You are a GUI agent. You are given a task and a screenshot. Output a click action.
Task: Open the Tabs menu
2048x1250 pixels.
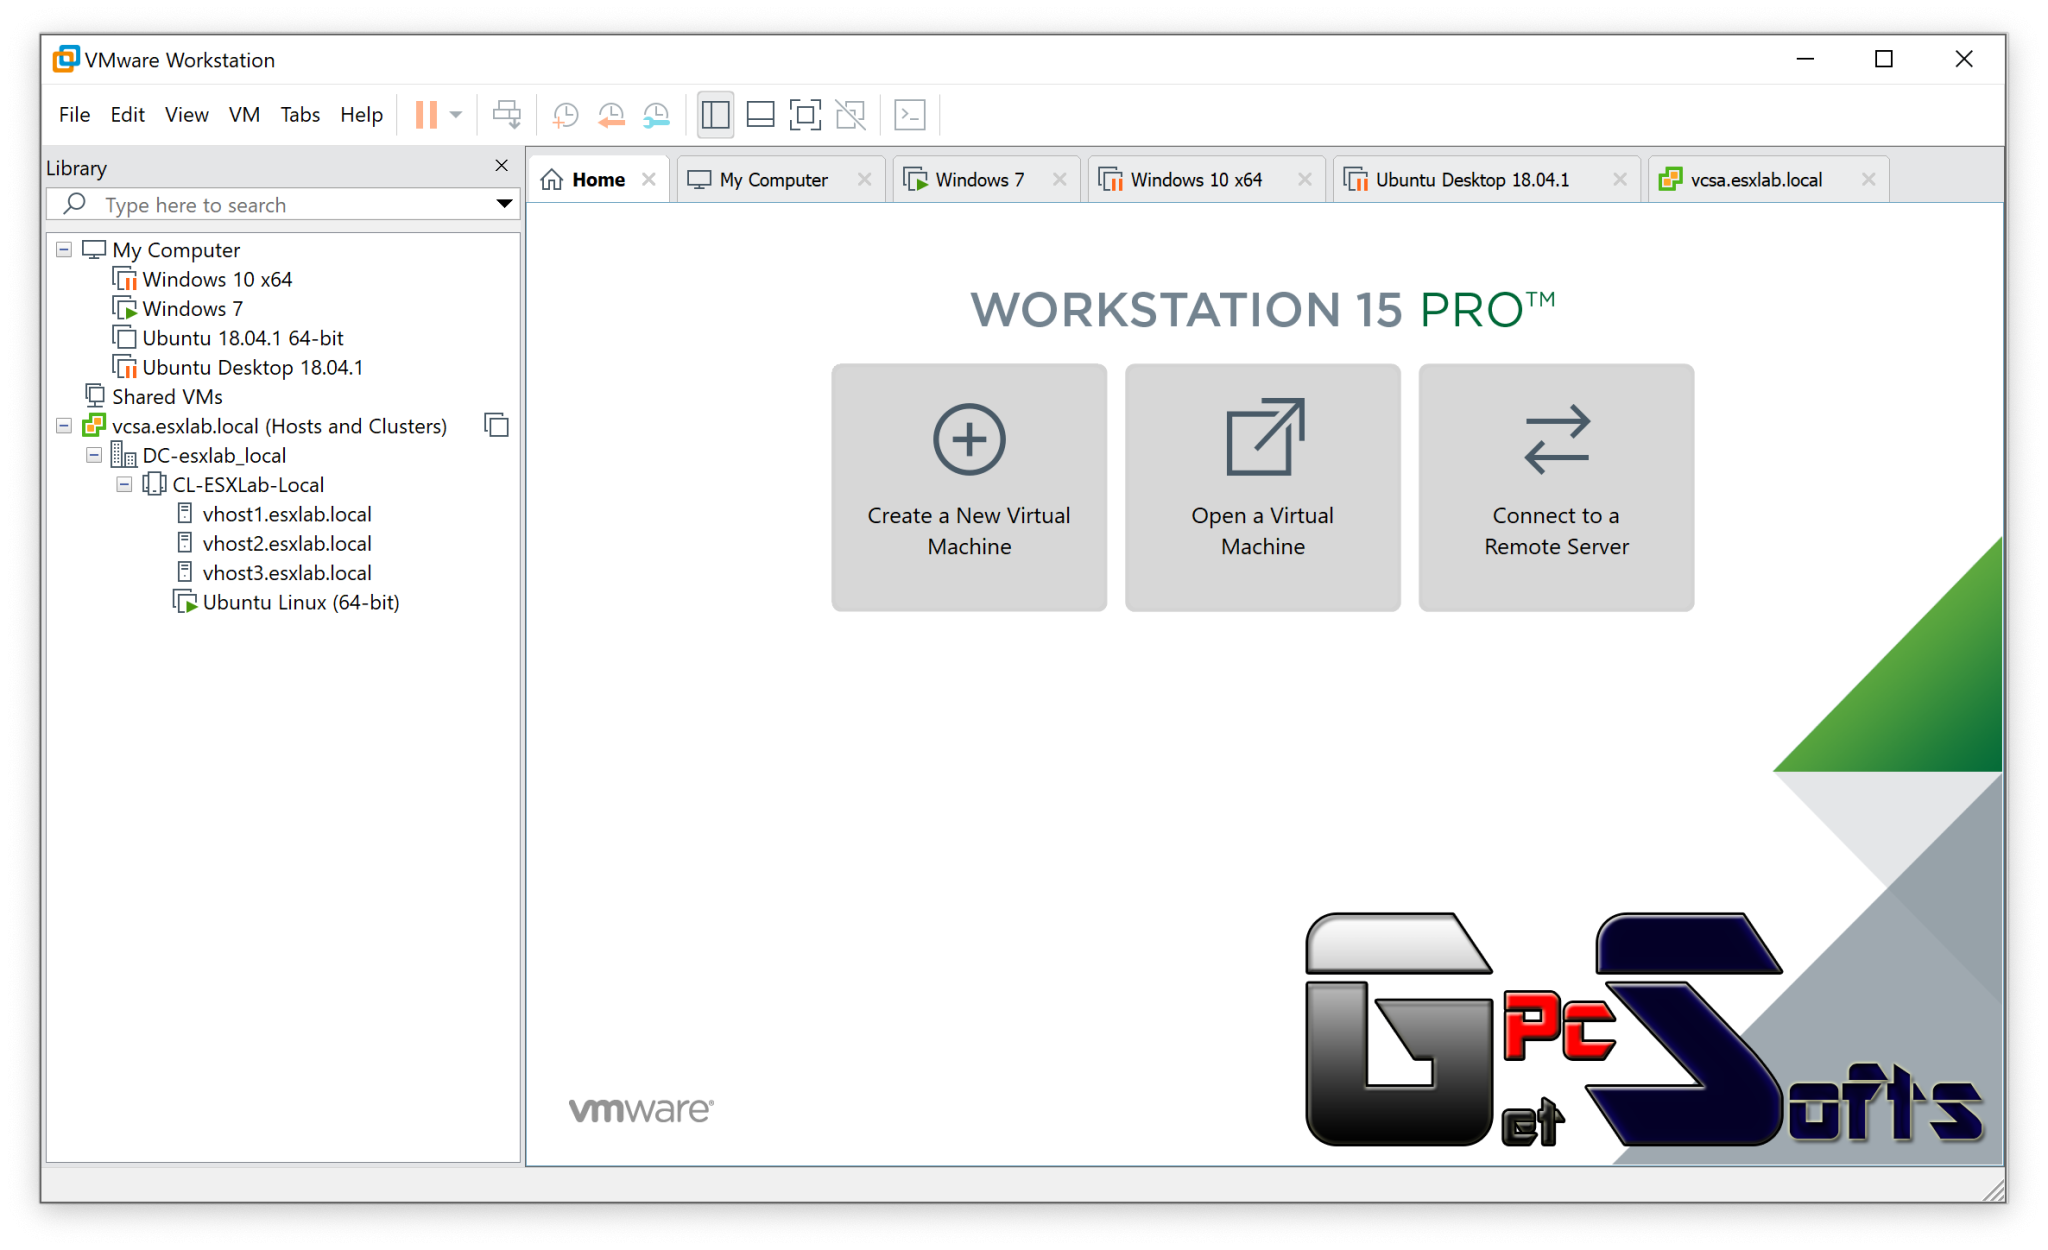click(x=300, y=114)
